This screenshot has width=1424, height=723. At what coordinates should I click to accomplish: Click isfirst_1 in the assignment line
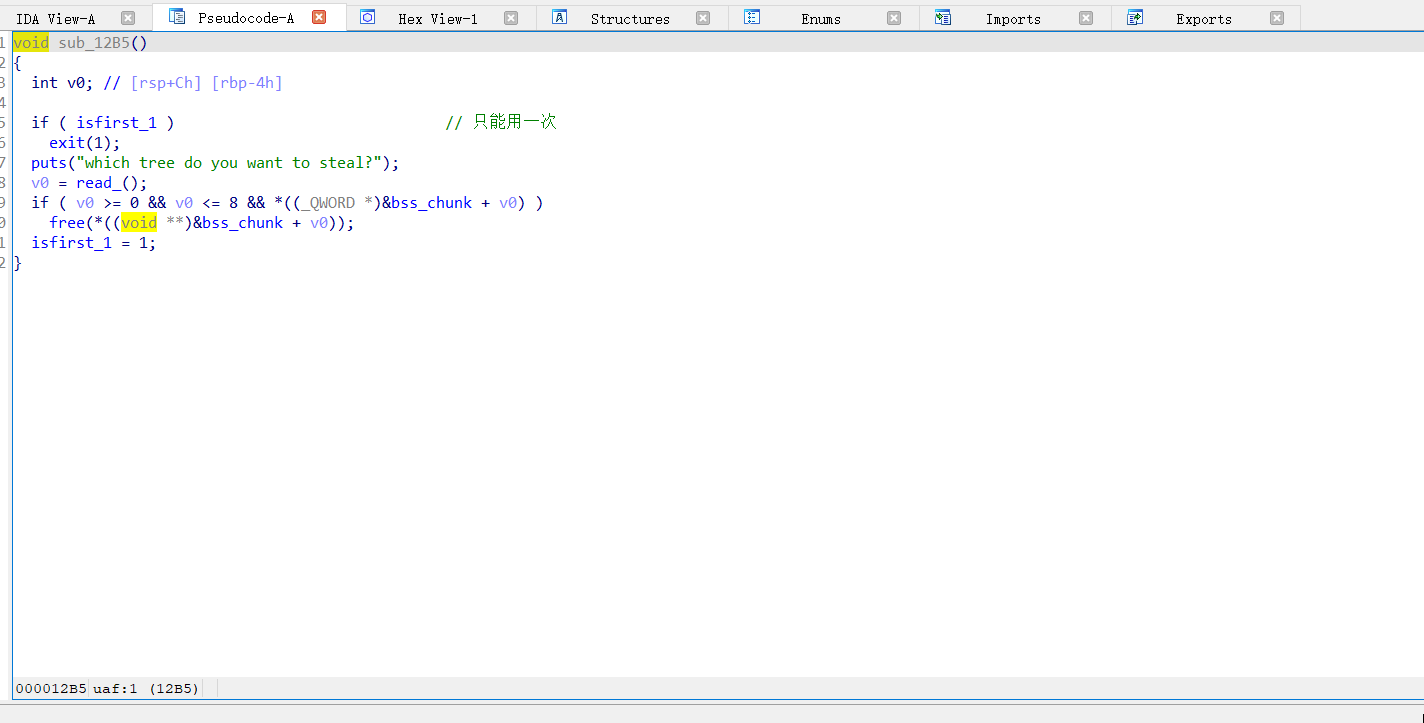(72, 243)
